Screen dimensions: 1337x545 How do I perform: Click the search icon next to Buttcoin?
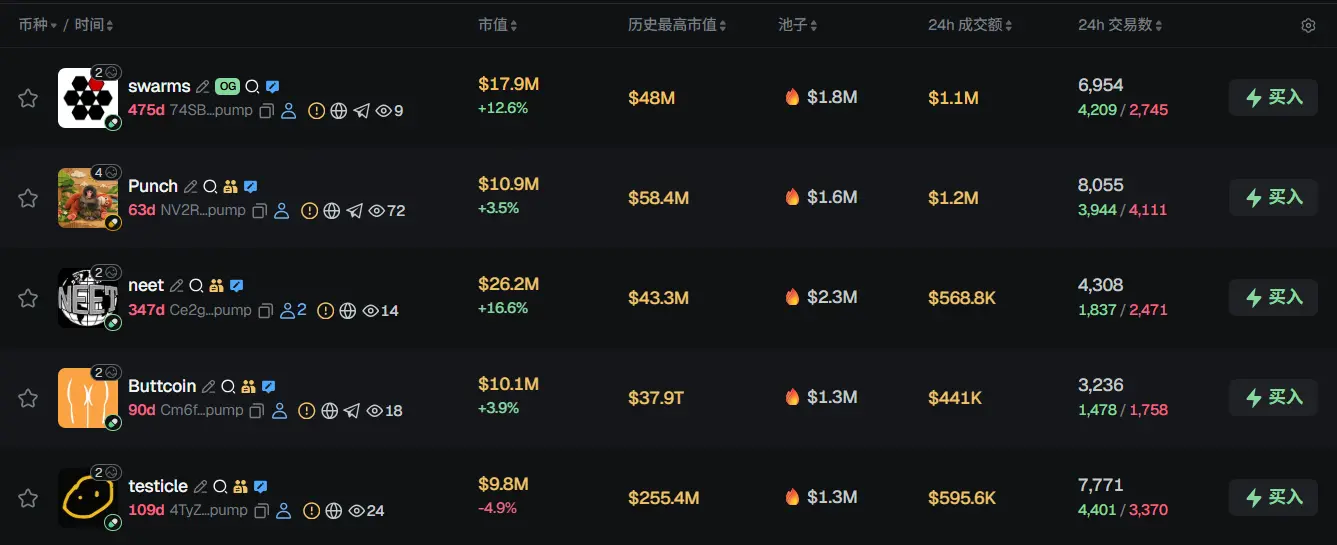(x=228, y=386)
